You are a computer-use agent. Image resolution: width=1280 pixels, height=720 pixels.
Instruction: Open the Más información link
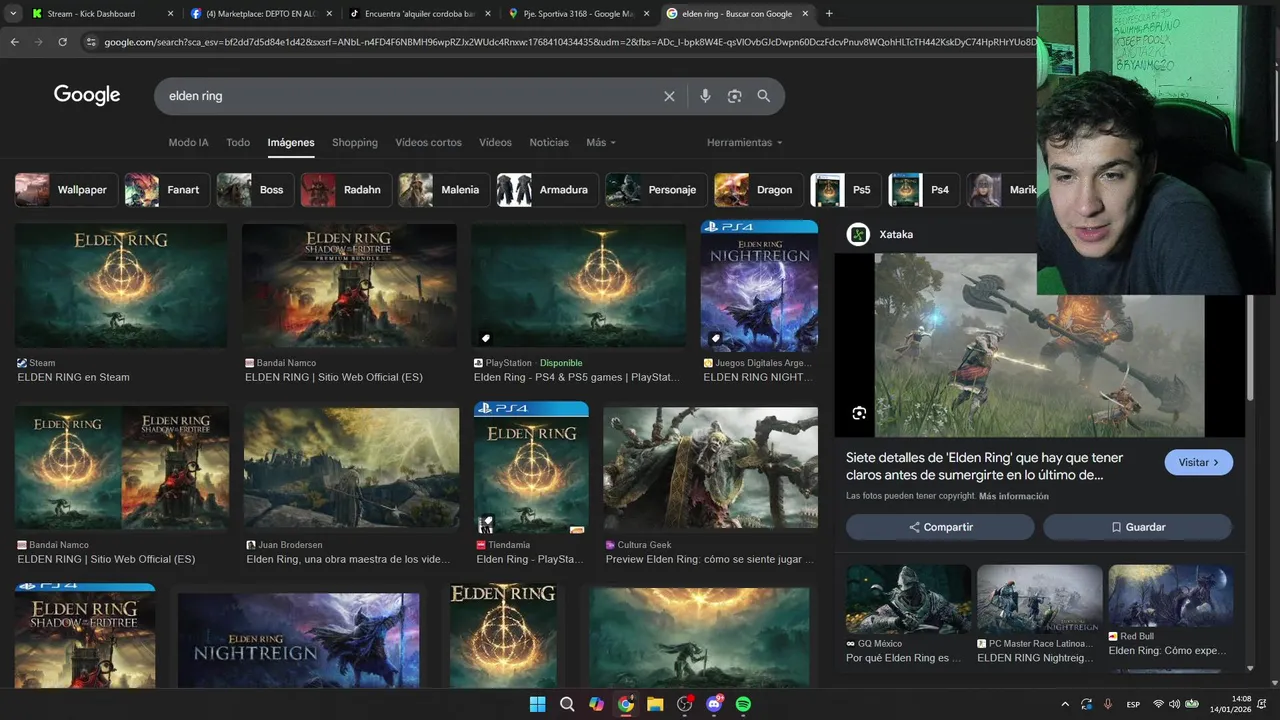(1014, 496)
